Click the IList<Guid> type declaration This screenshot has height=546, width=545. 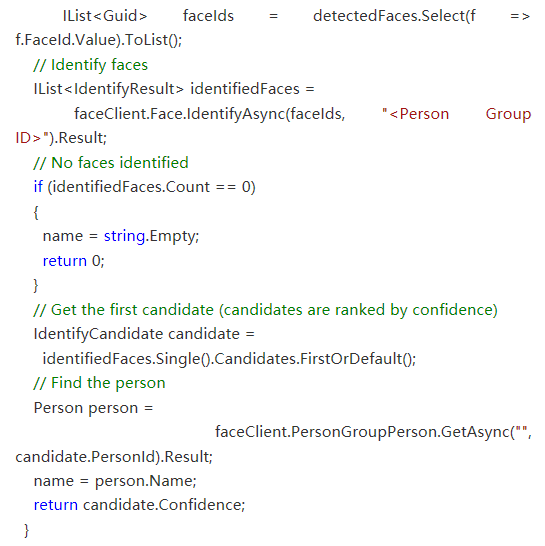tap(105, 16)
